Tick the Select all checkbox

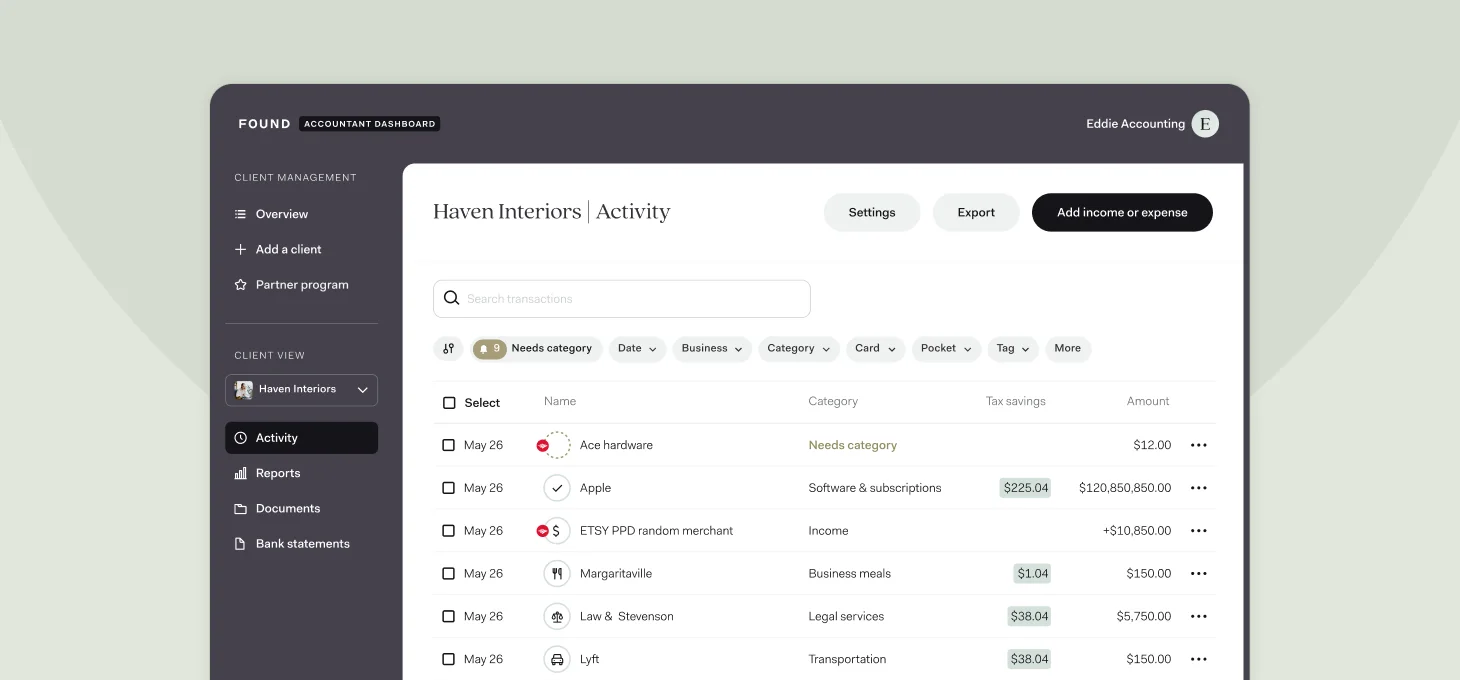(x=449, y=403)
